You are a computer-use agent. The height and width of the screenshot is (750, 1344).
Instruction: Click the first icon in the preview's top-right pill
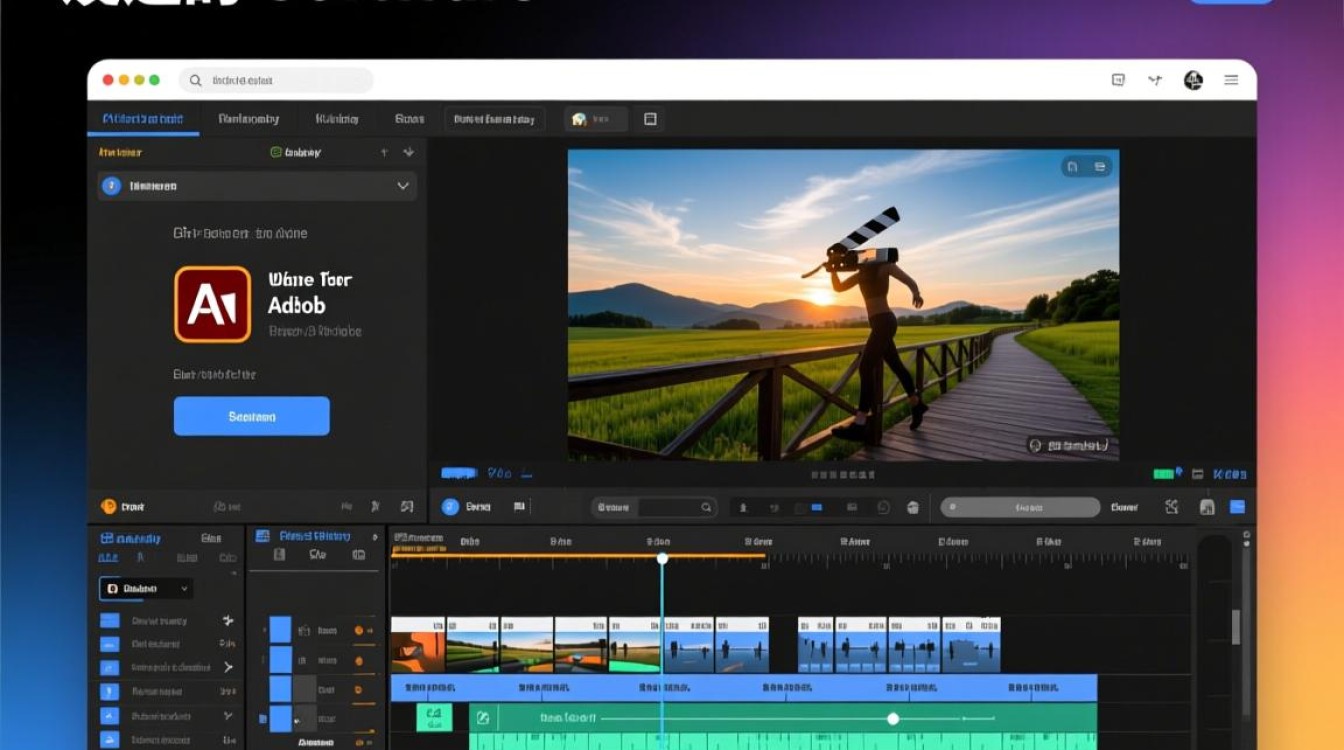coord(1072,167)
